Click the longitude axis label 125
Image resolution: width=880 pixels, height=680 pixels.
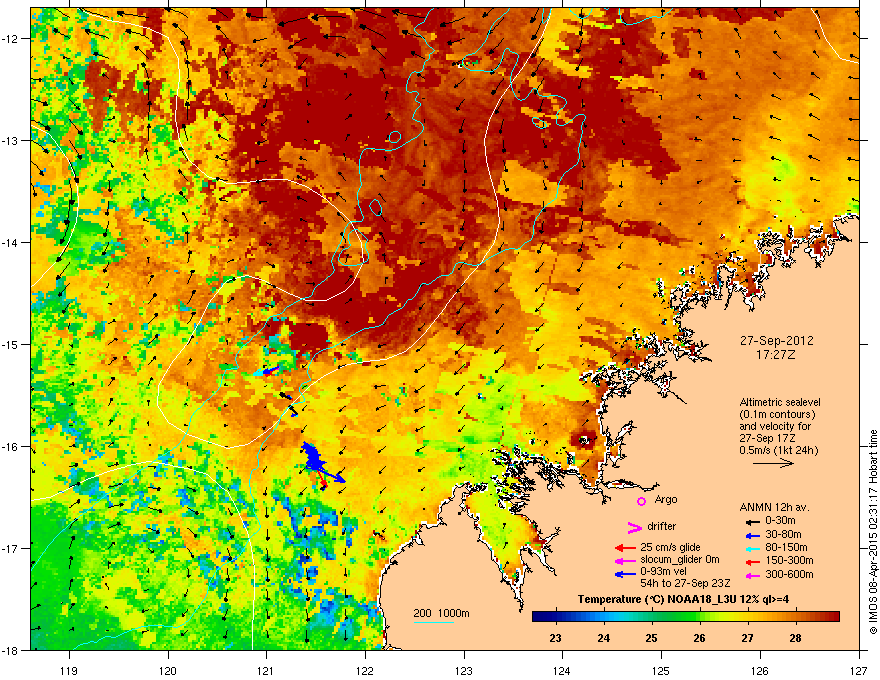coord(661,670)
